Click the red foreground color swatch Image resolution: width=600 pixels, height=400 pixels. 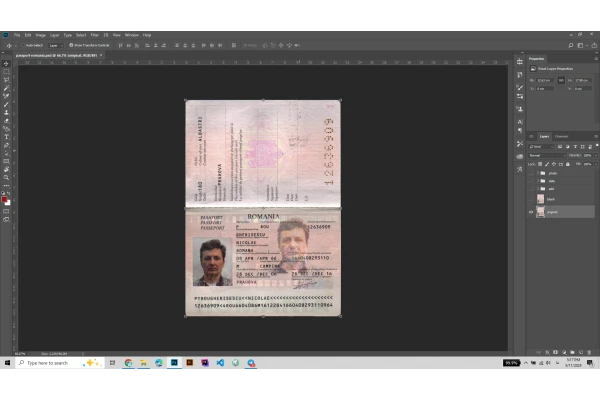[4, 199]
